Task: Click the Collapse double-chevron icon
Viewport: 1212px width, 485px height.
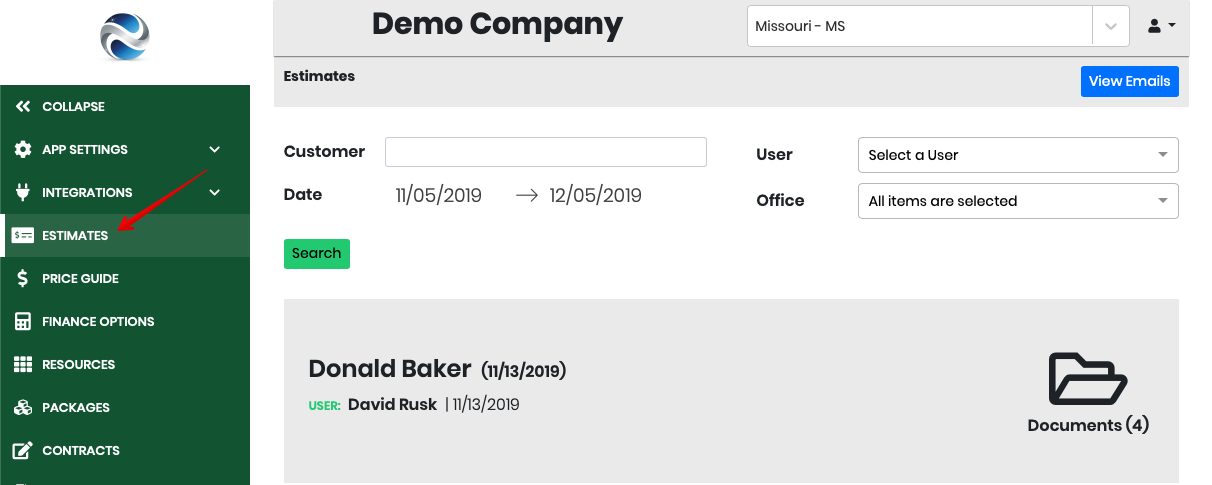Action: (23, 106)
